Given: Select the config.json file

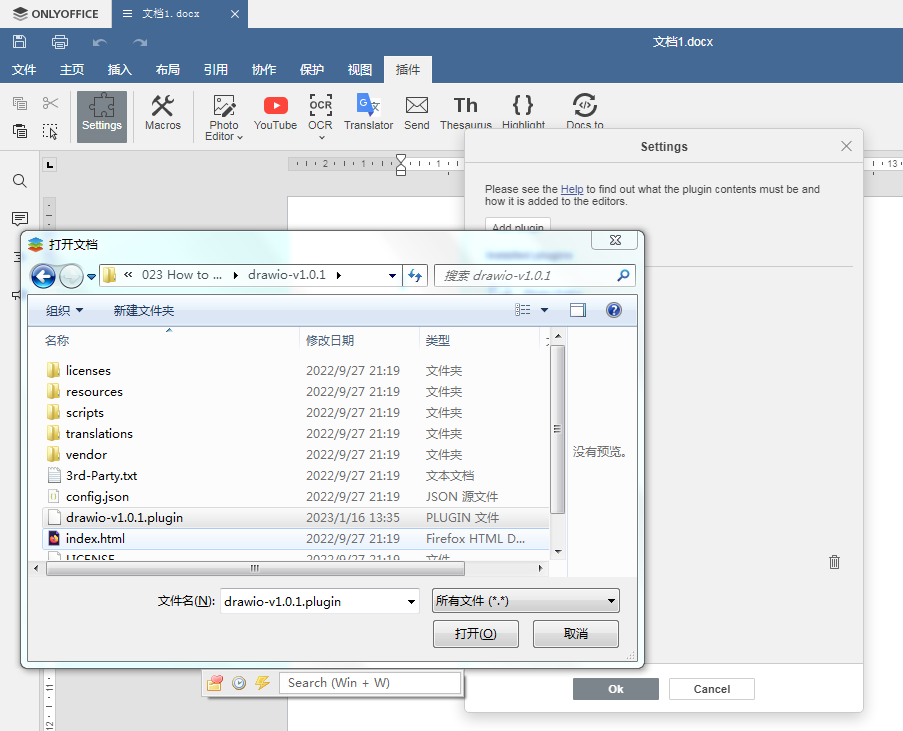Looking at the screenshot, I should (x=295, y=497).
